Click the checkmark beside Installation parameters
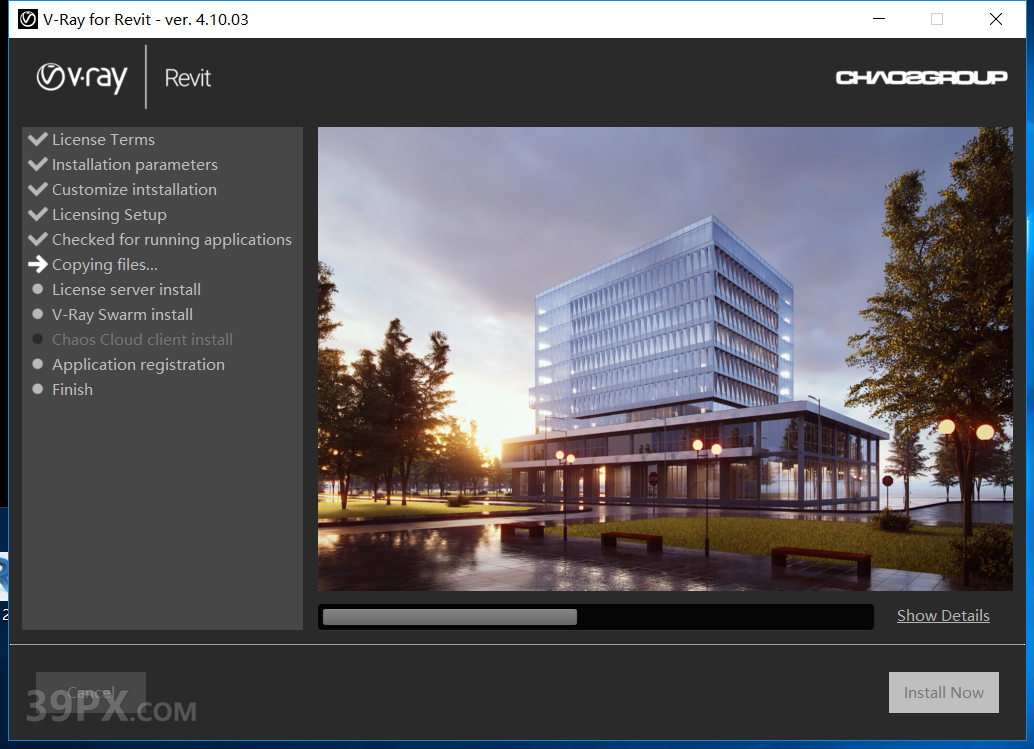1034x749 pixels. [38, 164]
